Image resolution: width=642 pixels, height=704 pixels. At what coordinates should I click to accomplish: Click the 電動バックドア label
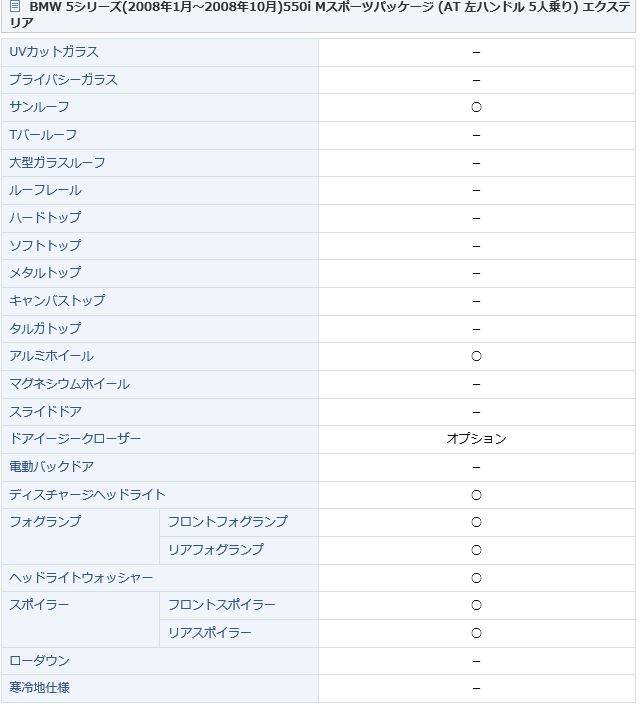(52, 467)
